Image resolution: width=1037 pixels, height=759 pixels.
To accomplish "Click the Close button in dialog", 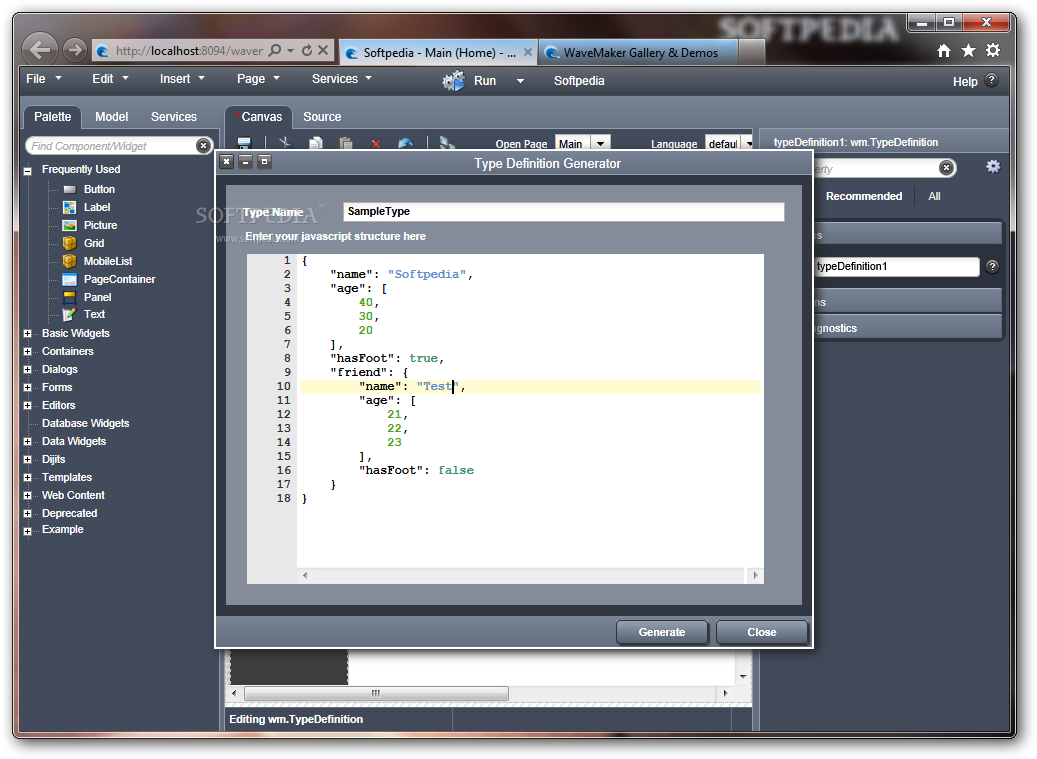I will pos(761,632).
